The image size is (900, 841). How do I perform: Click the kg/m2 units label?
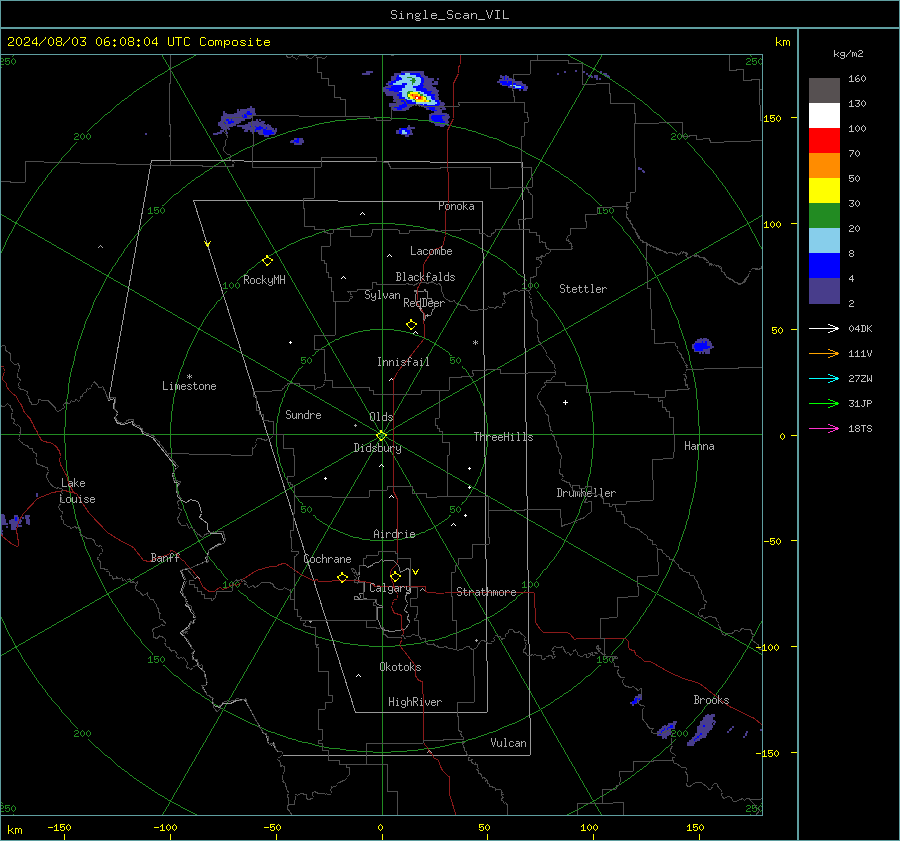(848, 54)
